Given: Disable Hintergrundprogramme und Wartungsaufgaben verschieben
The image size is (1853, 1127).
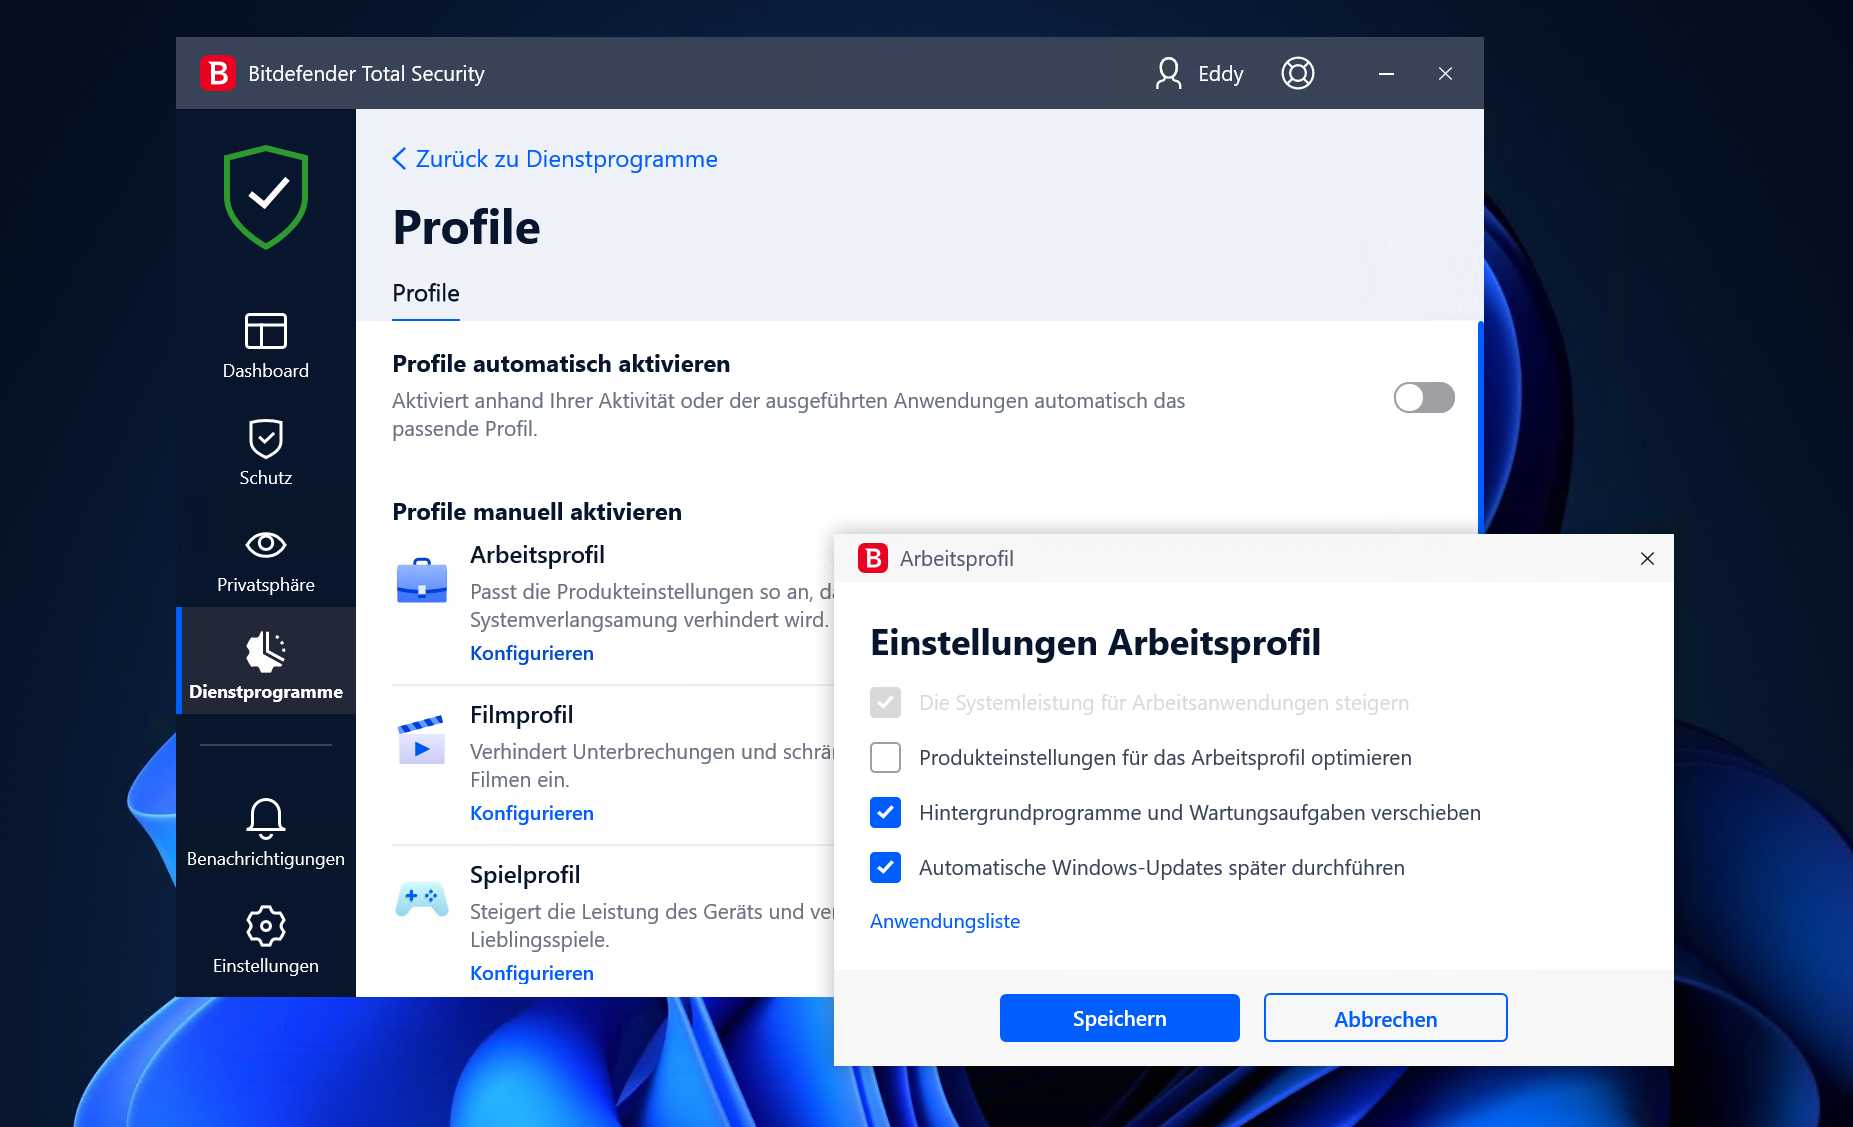Looking at the screenshot, I should point(885,813).
